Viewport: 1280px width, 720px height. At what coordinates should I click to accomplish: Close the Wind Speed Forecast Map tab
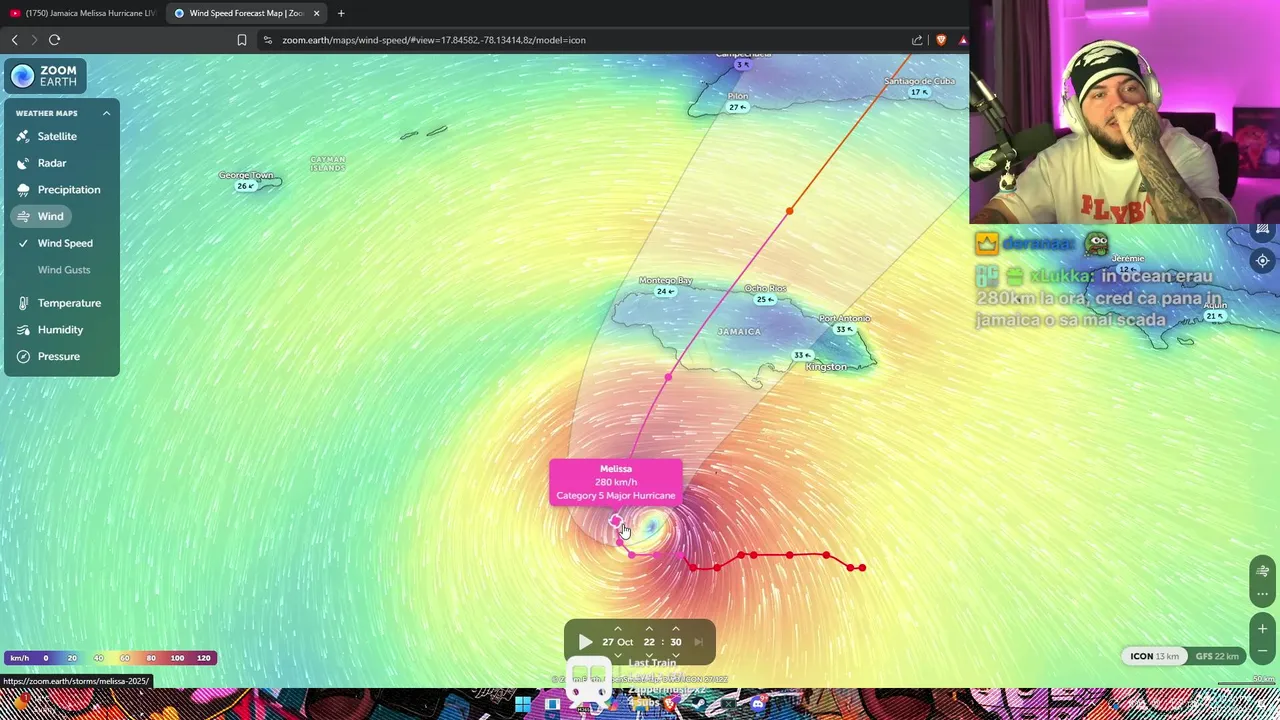click(317, 13)
